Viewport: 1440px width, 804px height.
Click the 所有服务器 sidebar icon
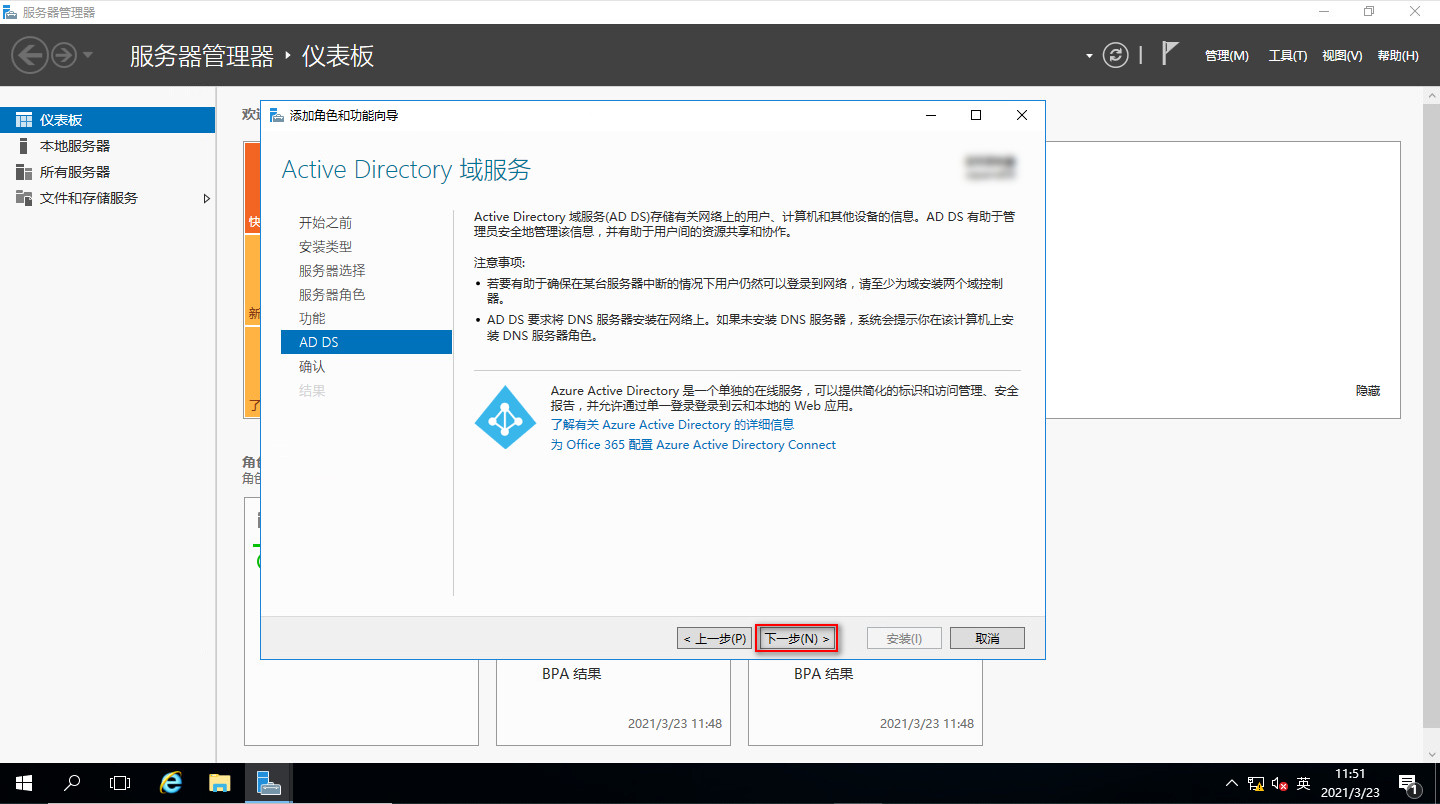coord(24,172)
